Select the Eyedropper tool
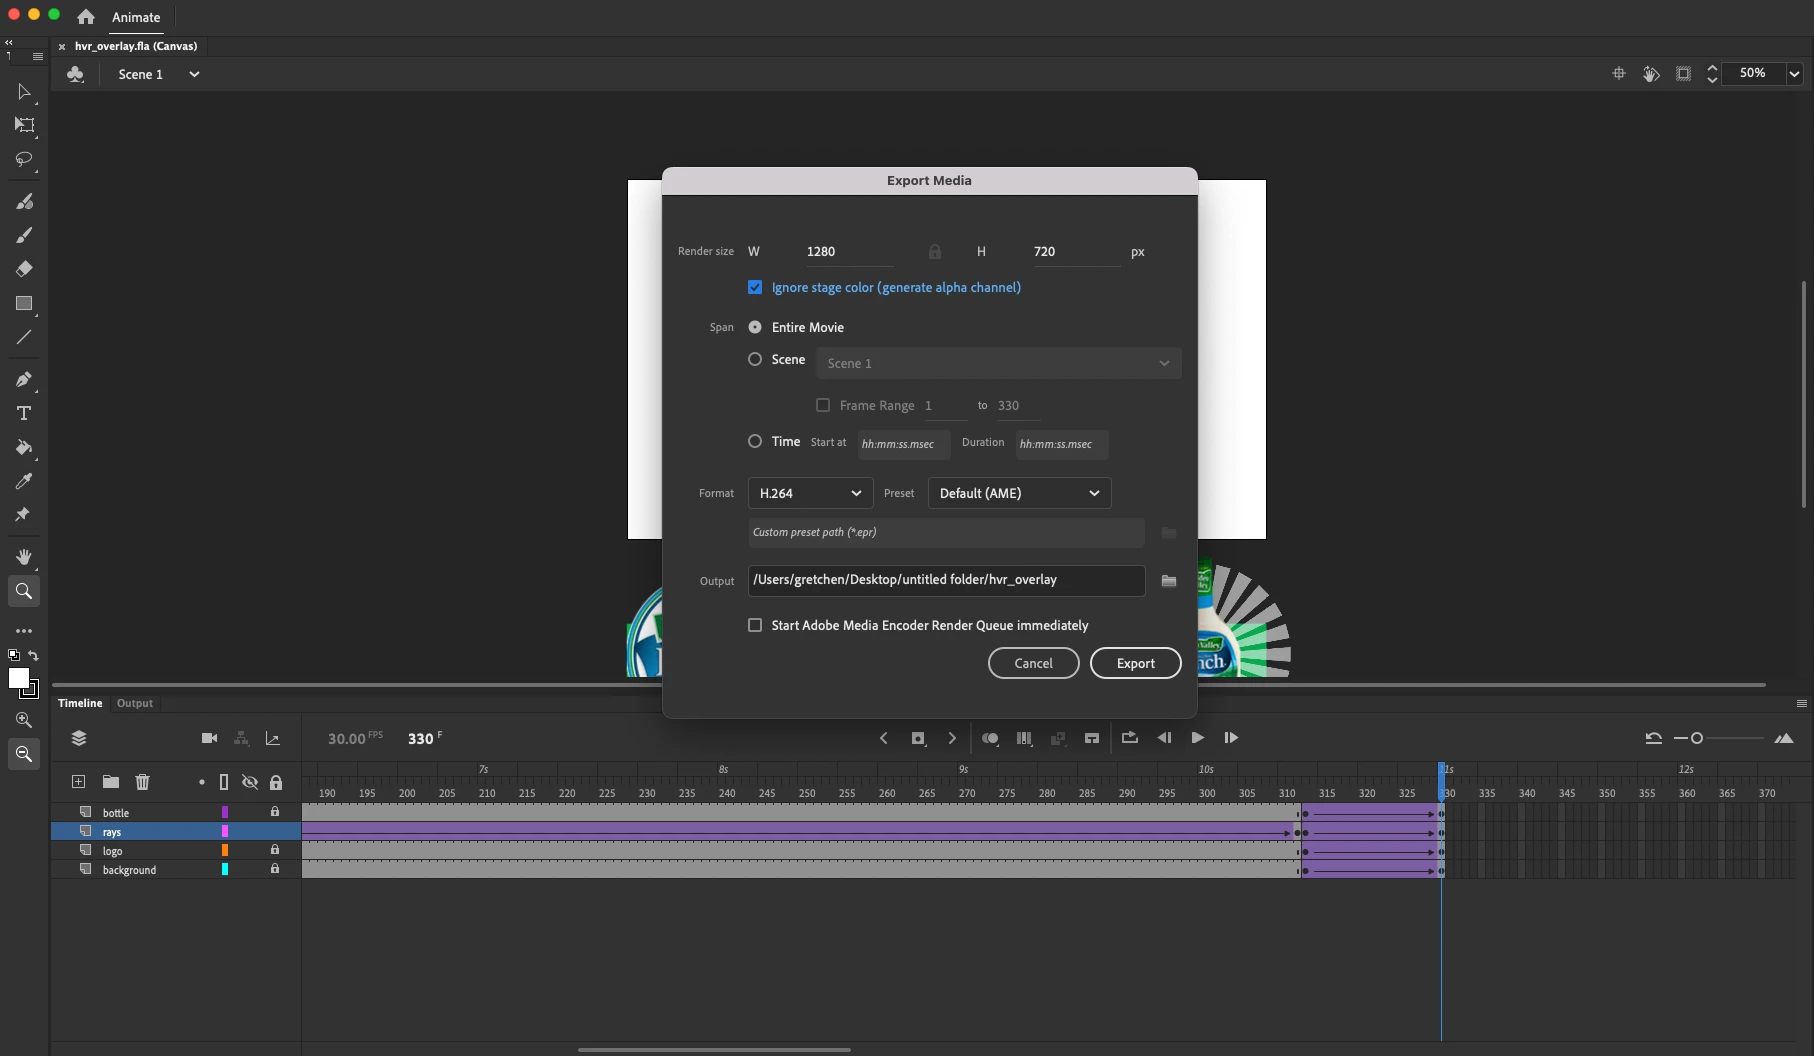1814x1056 pixels. [24, 481]
